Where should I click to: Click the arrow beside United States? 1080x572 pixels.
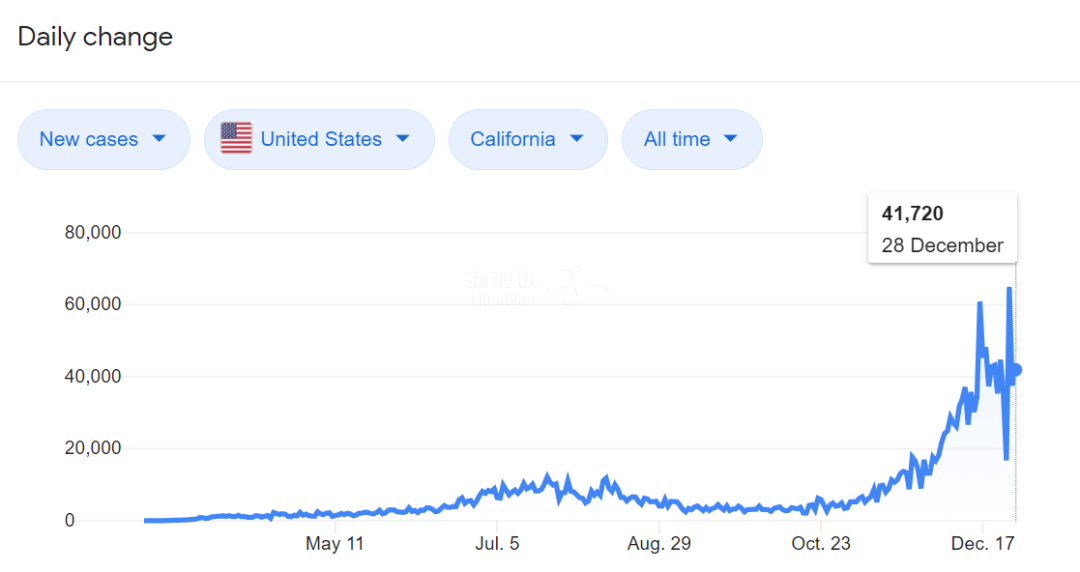coord(403,139)
